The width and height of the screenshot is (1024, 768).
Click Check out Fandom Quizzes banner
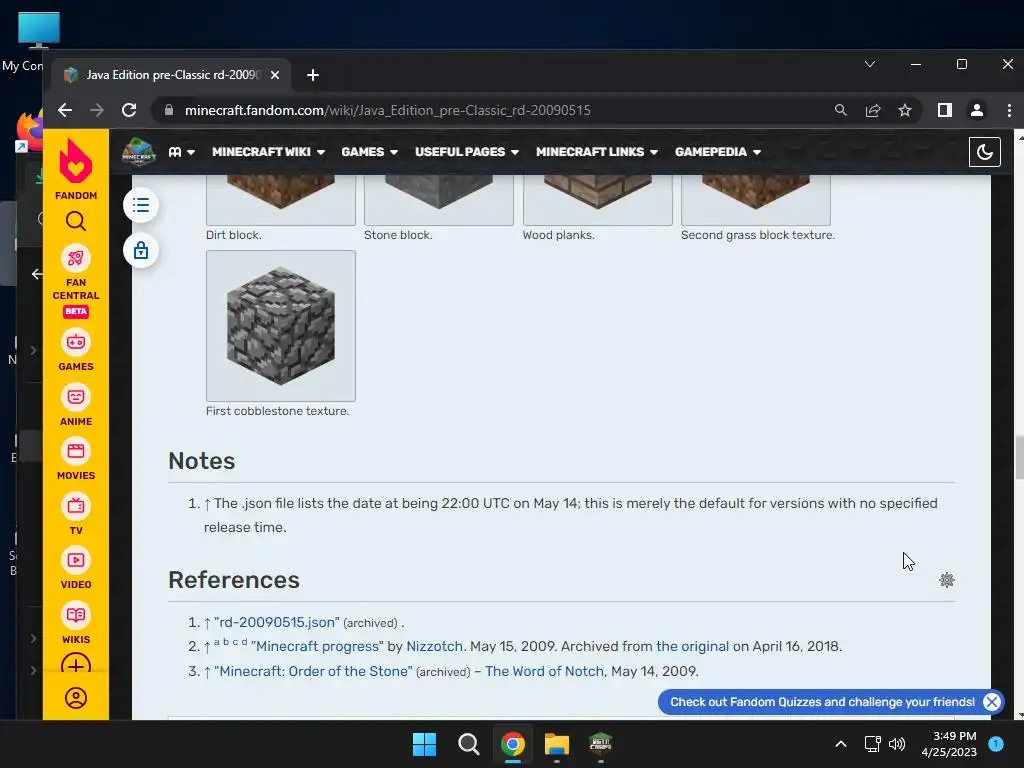click(x=822, y=702)
